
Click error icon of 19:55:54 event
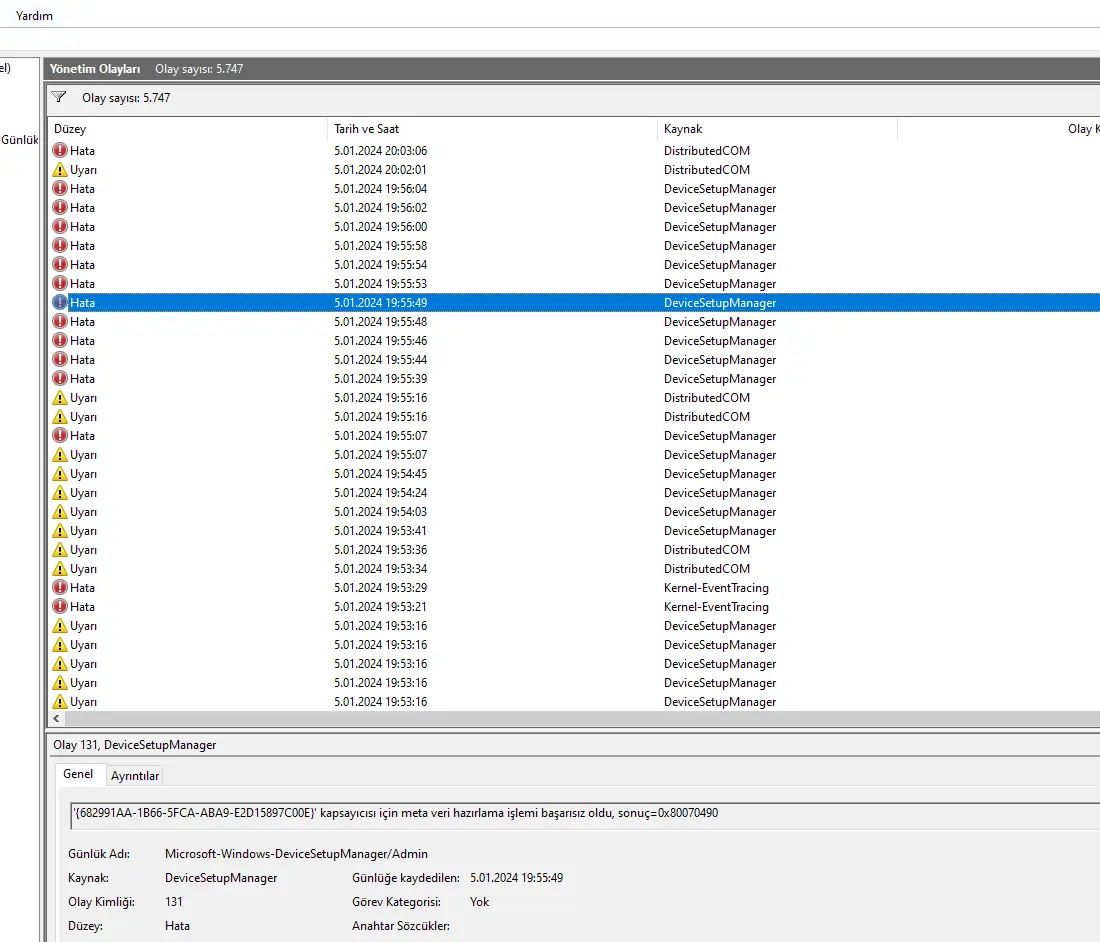pos(60,264)
